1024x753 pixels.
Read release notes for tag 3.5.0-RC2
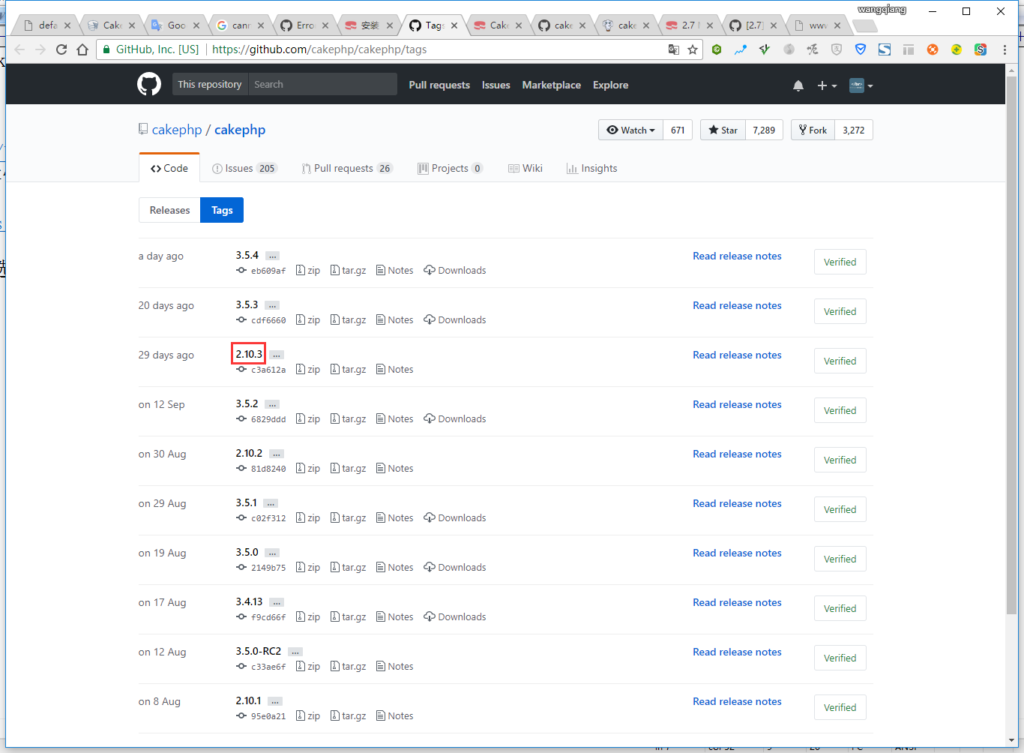[737, 652]
